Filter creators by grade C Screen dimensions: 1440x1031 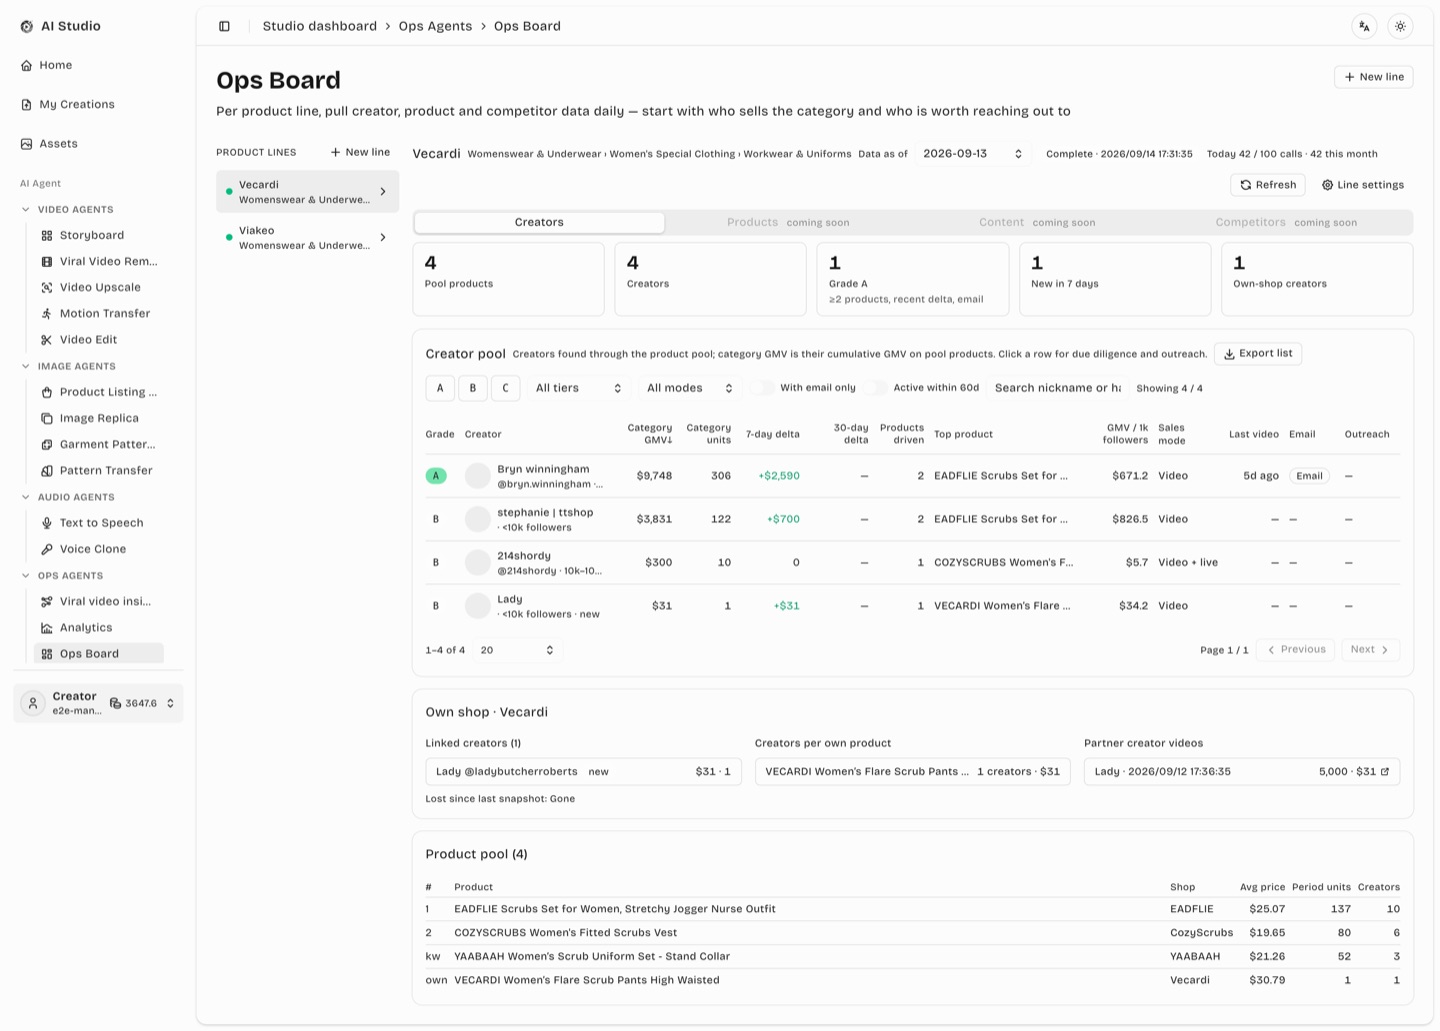point(506,388)
